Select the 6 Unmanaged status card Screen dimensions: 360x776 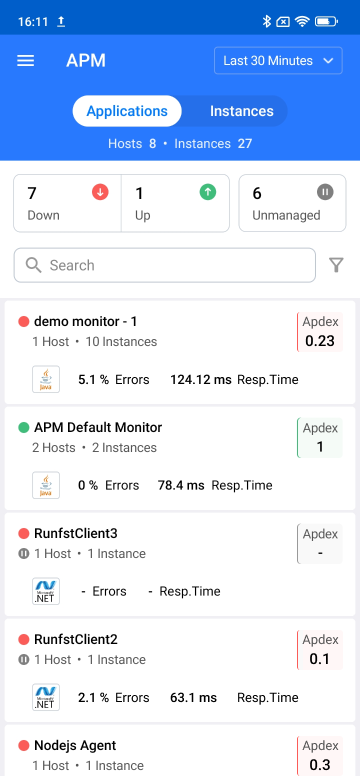tap(292, 203)
